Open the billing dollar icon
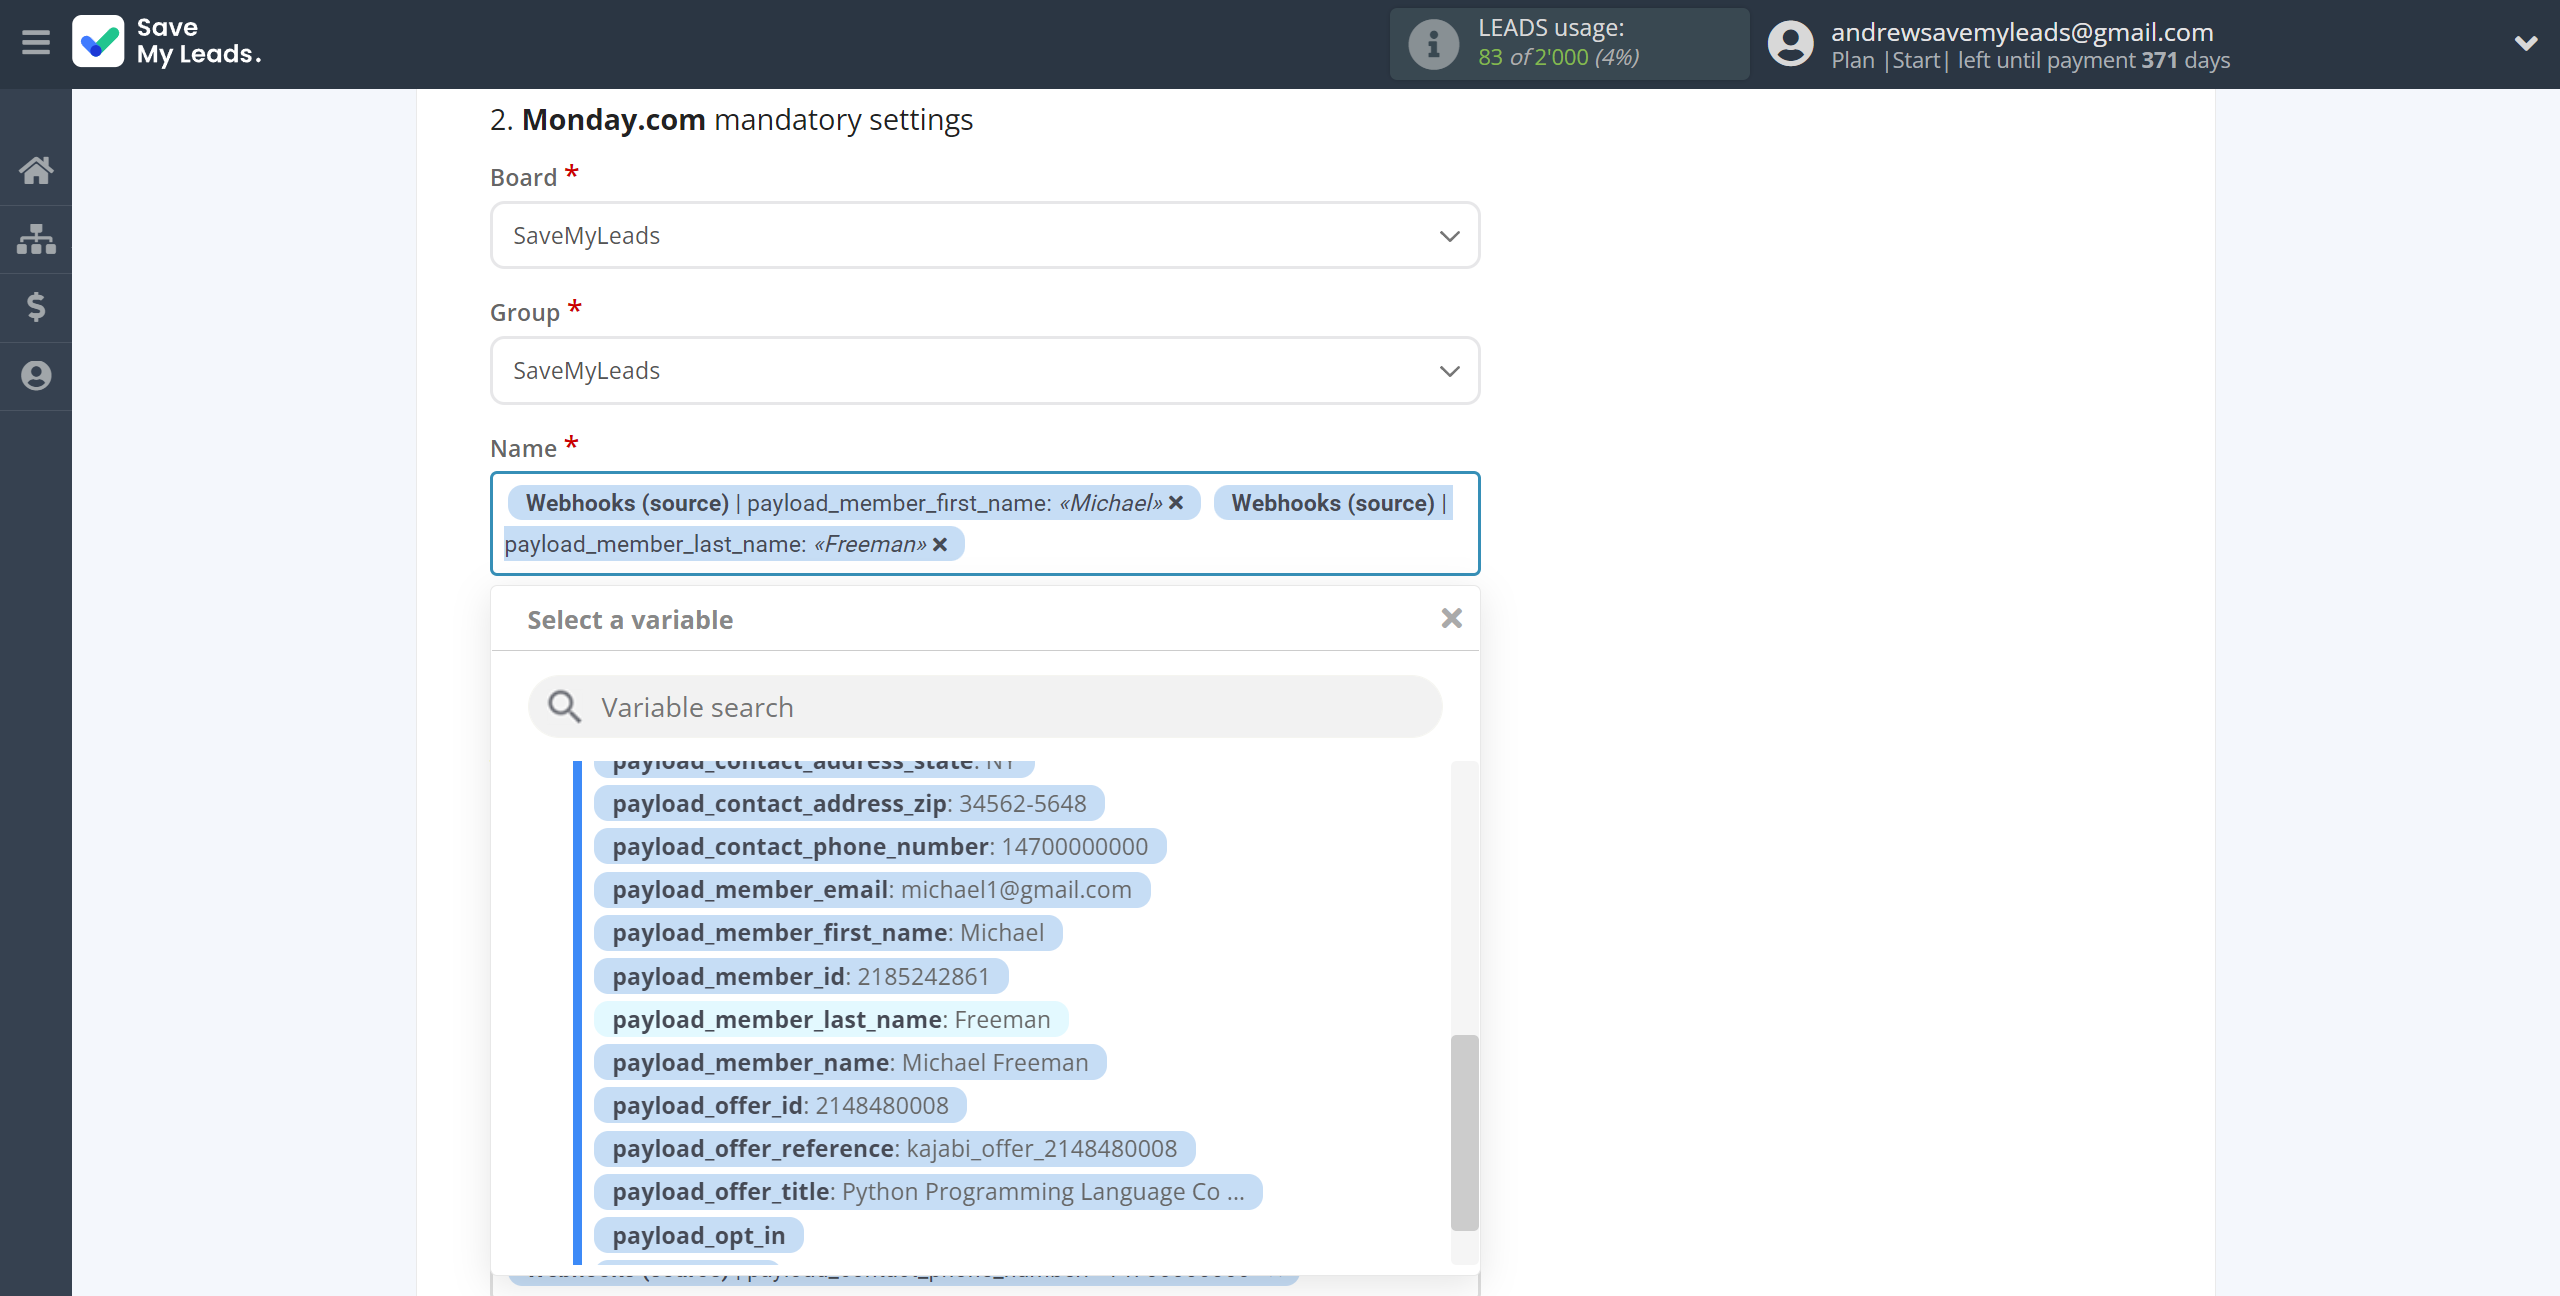The height and width of the screenshot is (1296, 2560). [x=36, y=307]
